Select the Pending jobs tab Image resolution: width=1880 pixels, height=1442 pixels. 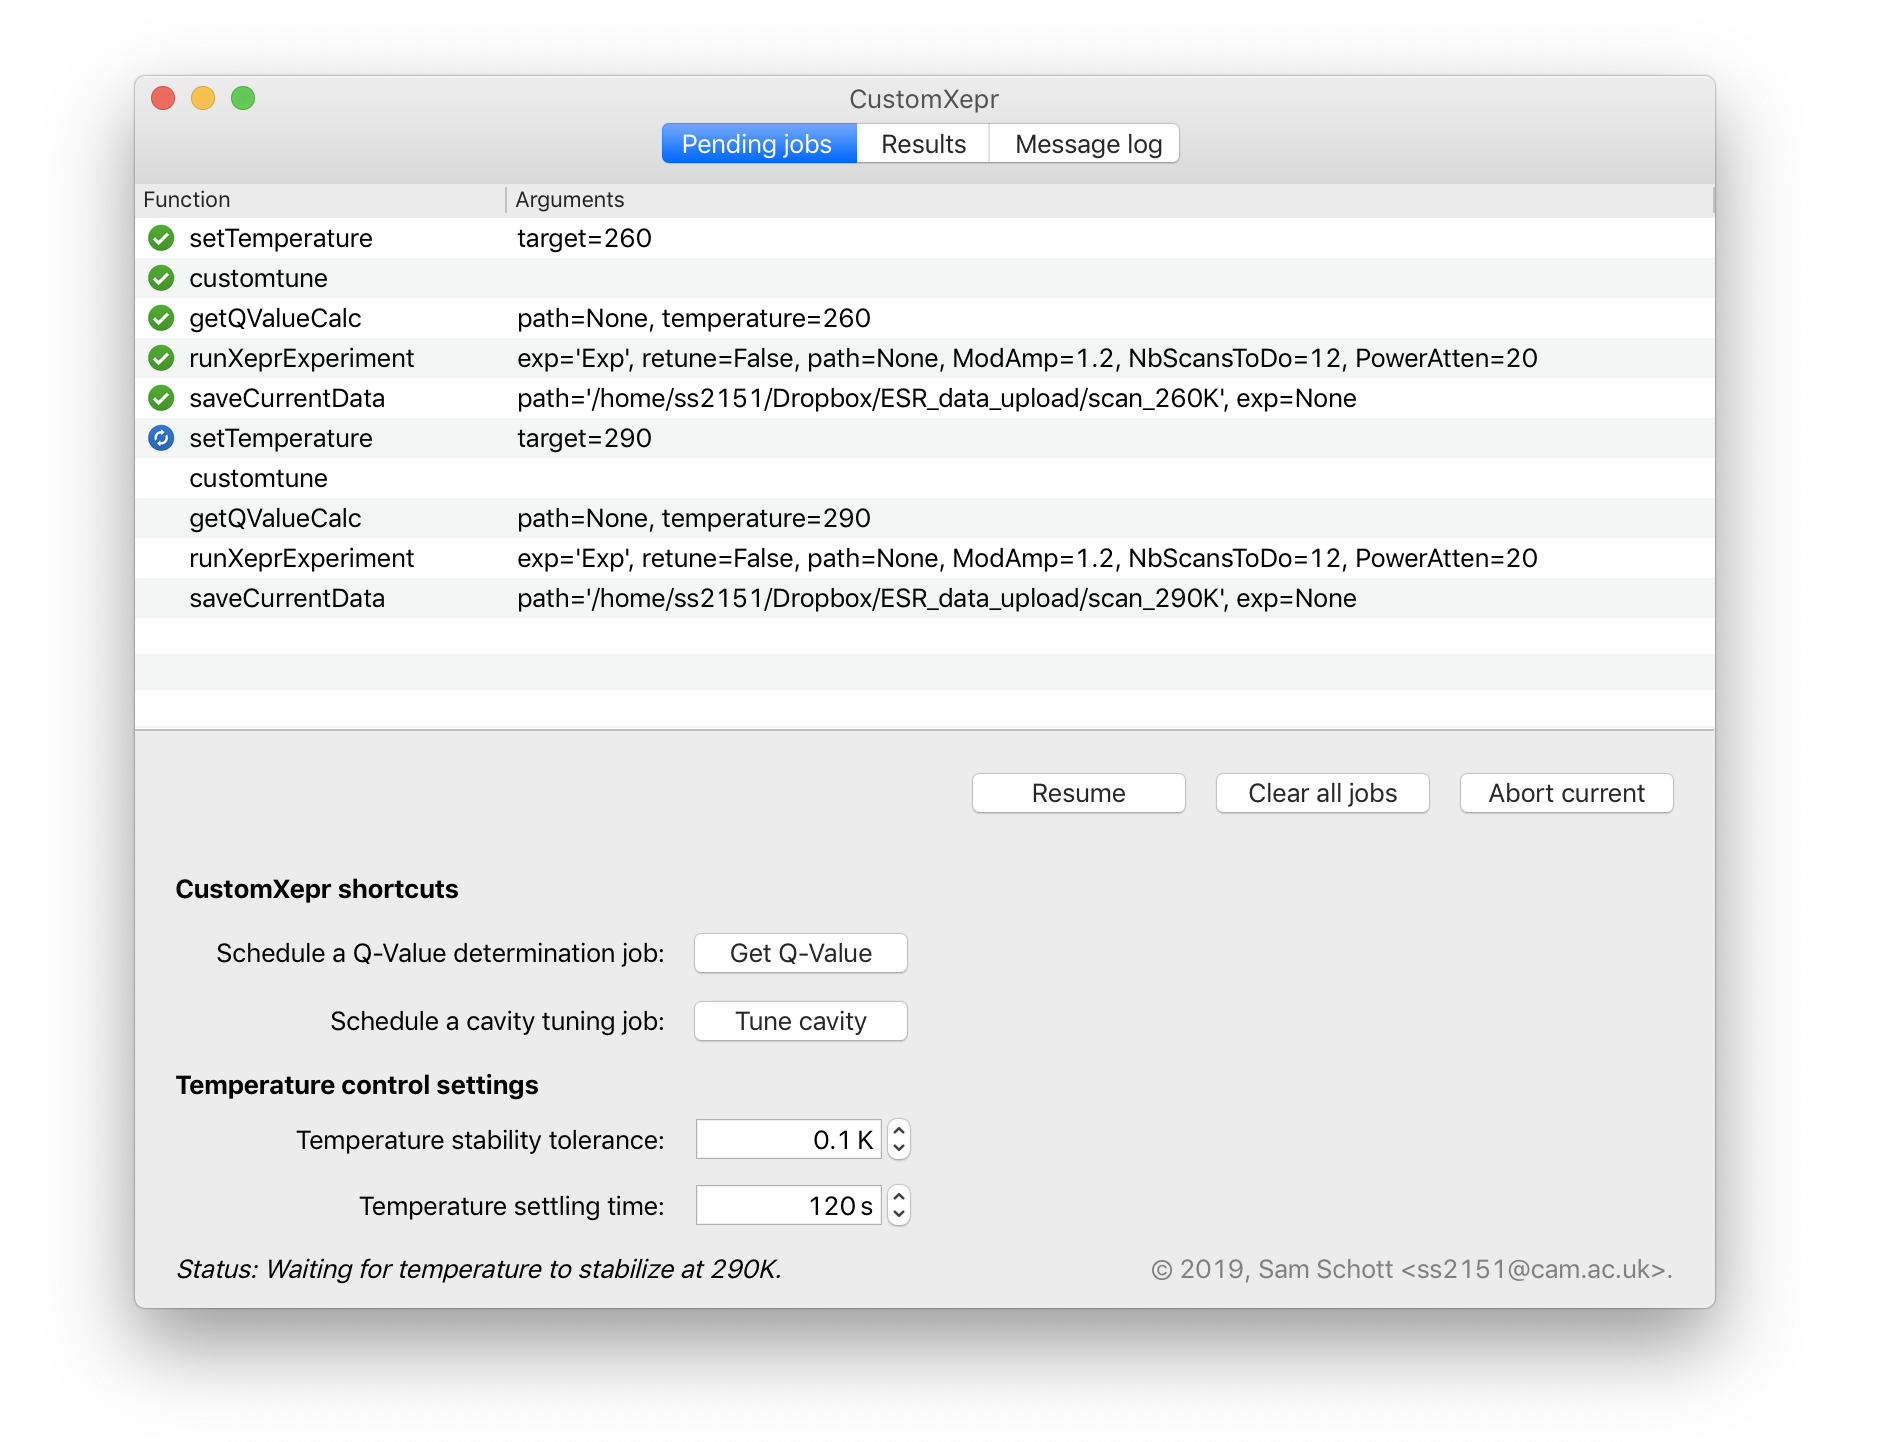(x=757, y=144)
